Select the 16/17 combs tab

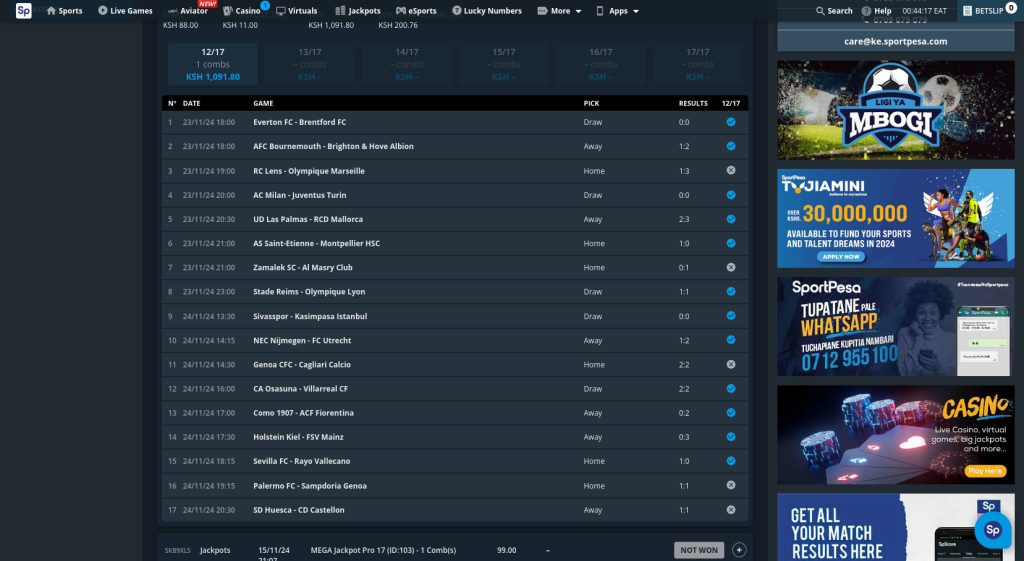pyautogui.click(x=601, y=64)
